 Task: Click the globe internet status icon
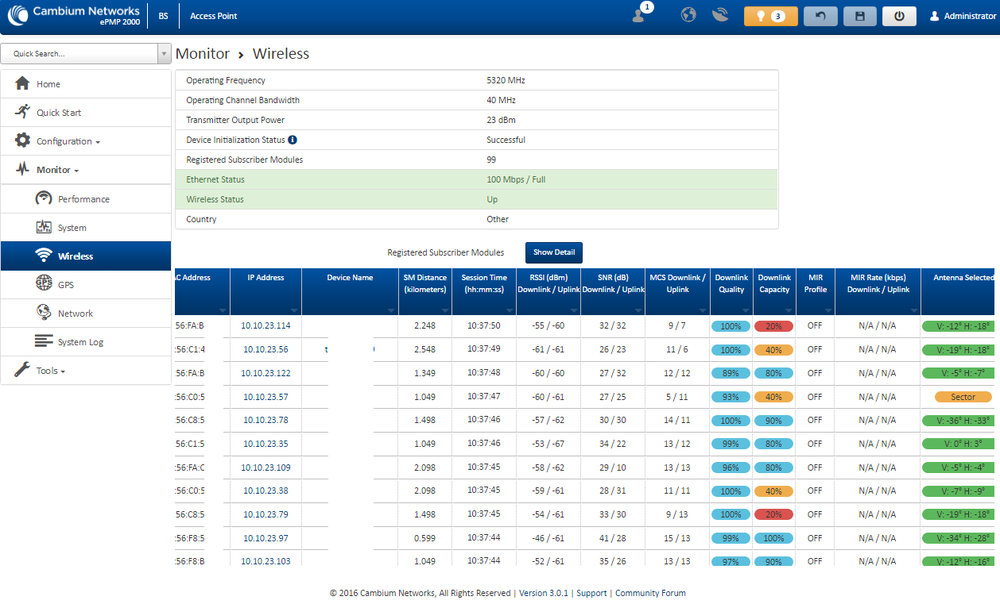(688, 16)
